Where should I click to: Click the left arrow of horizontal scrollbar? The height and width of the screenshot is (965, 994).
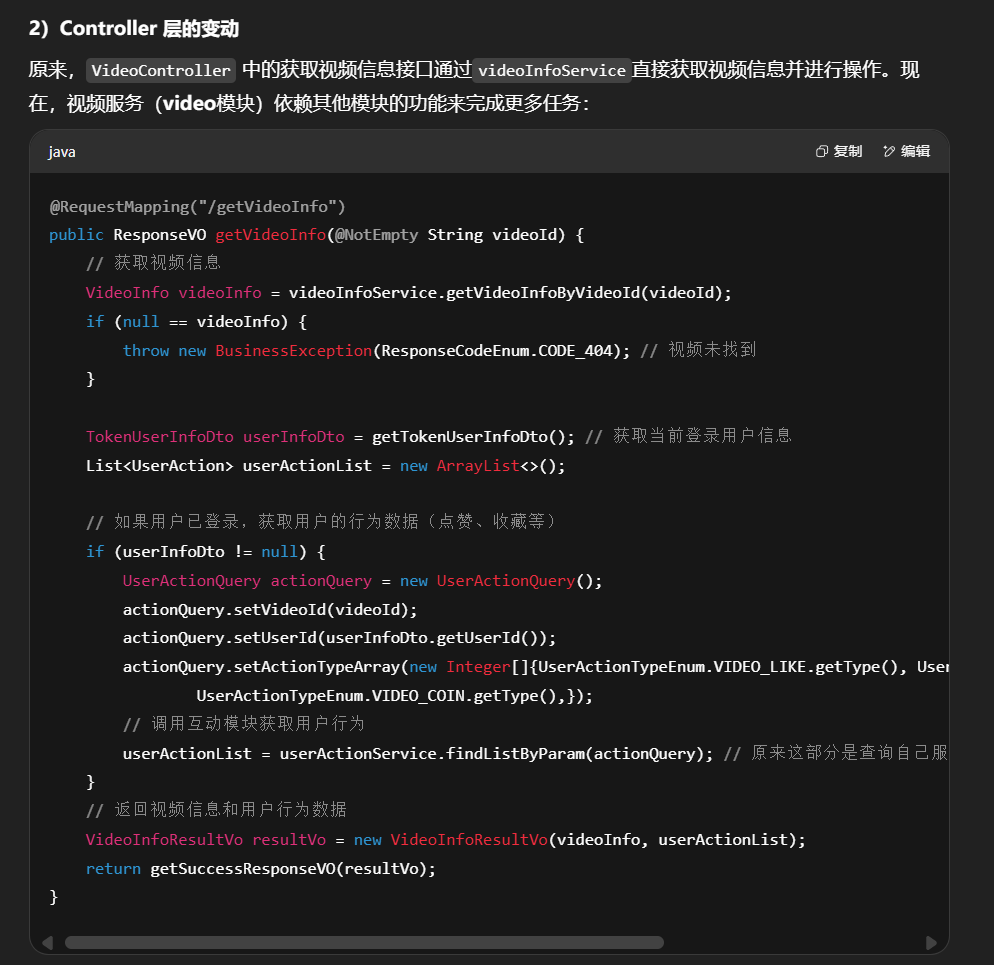coord(46,942)
